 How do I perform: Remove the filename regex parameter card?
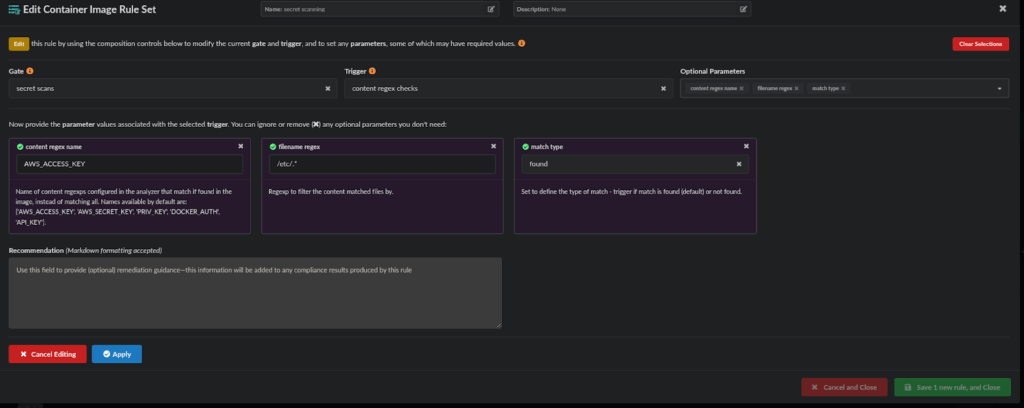click(493, 146)
